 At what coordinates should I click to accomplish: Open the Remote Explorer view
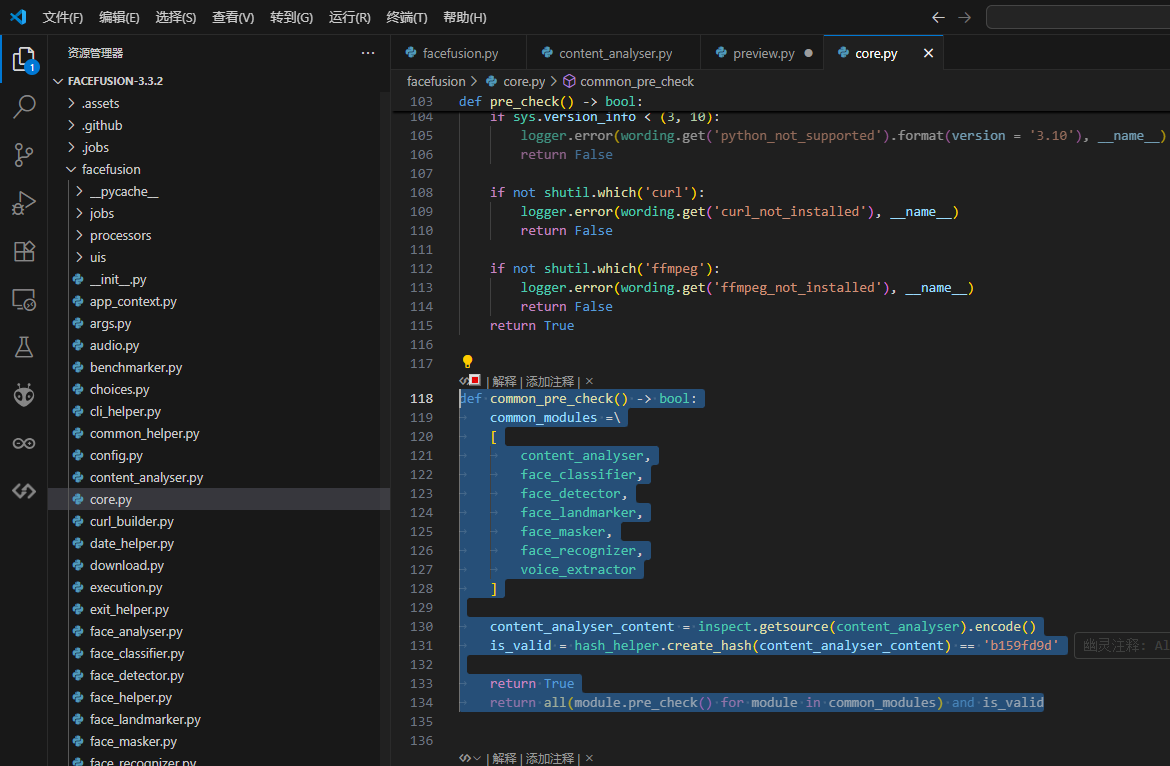point(24,299)
